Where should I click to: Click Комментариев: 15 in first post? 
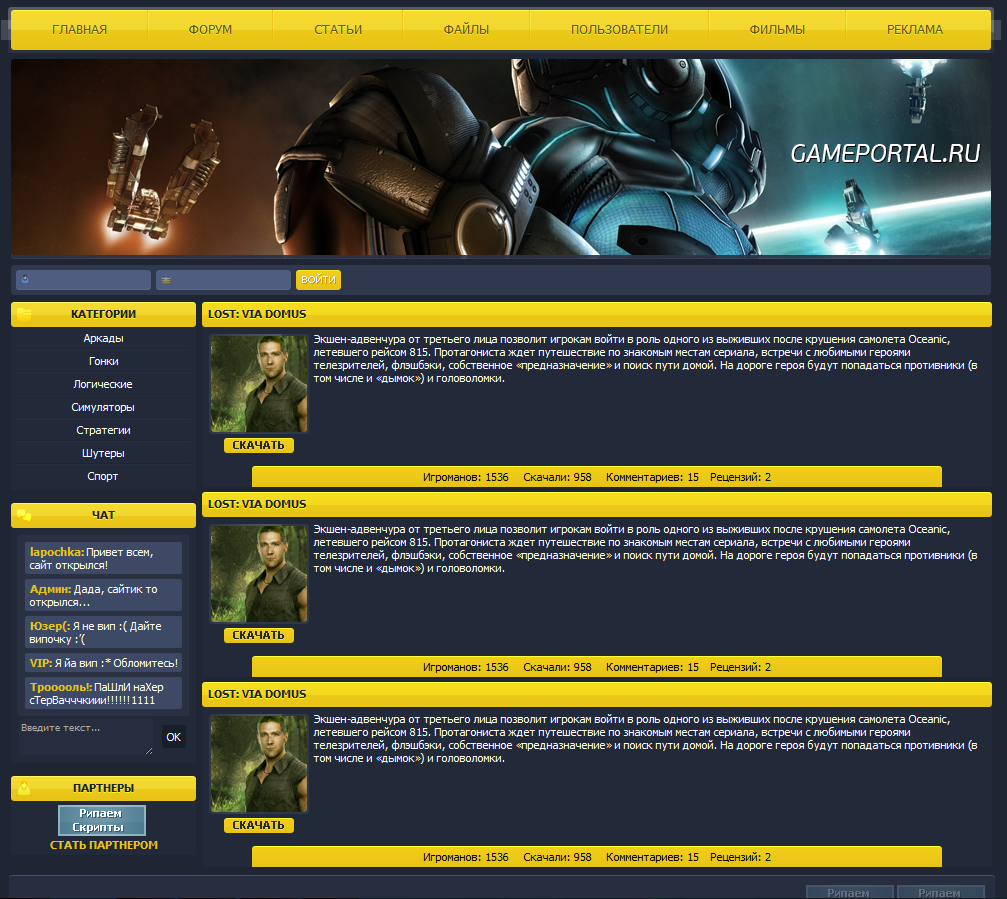[652, 477]
